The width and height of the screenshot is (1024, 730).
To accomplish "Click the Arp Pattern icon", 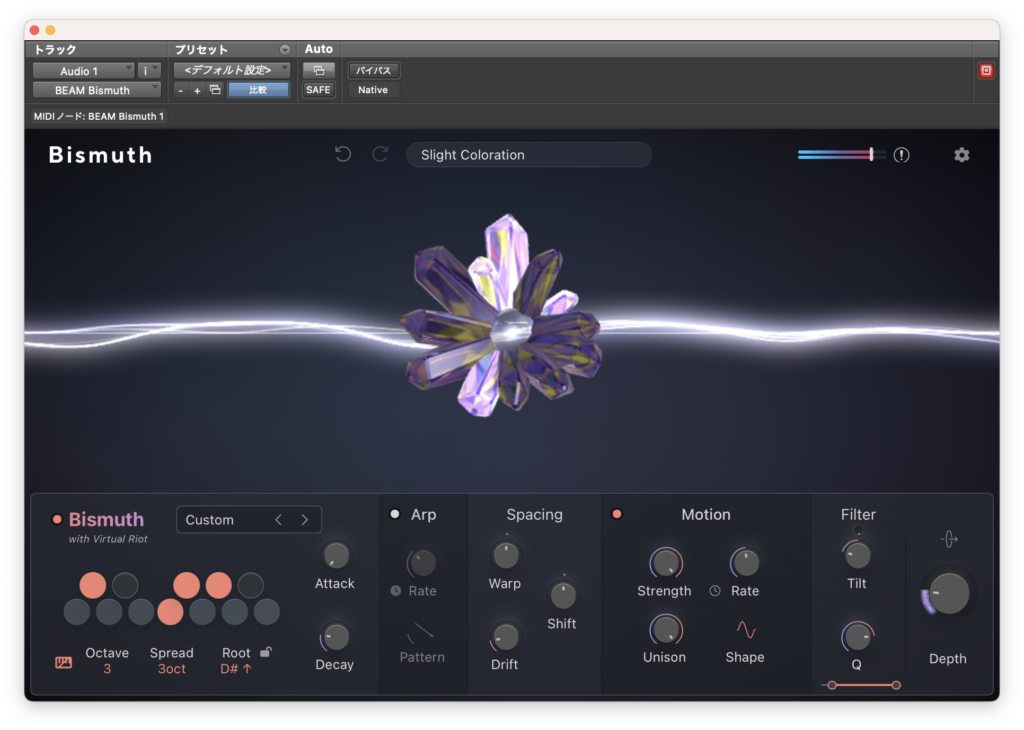I will [x=421, y=632].
